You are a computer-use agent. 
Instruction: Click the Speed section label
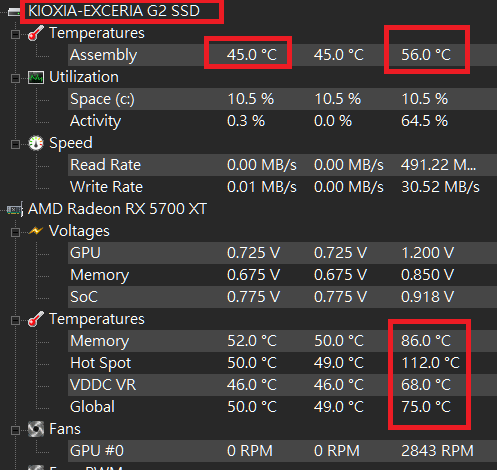pyautogui.click(x=71, y=143)
